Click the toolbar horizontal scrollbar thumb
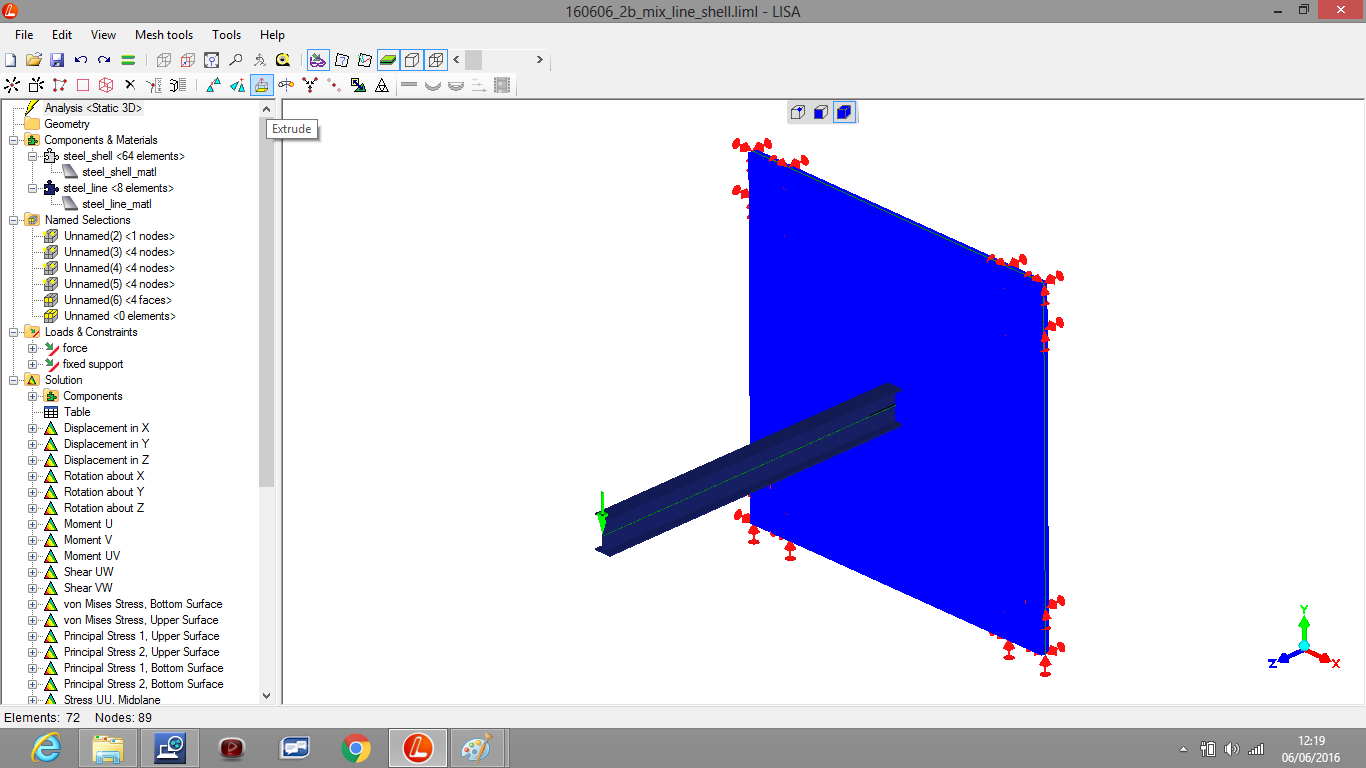The width and height of the screenshot is (1366, 768). (x=474, y=60)
